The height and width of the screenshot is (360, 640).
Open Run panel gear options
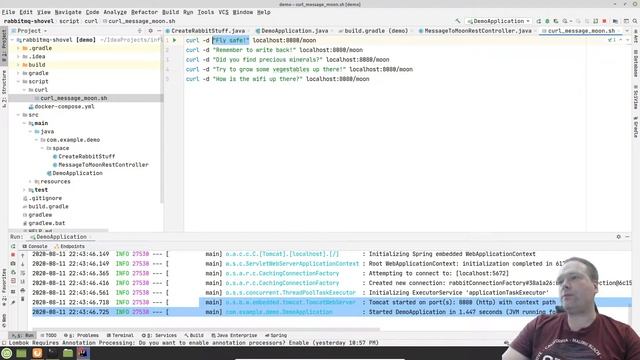(x=618, y=237)
